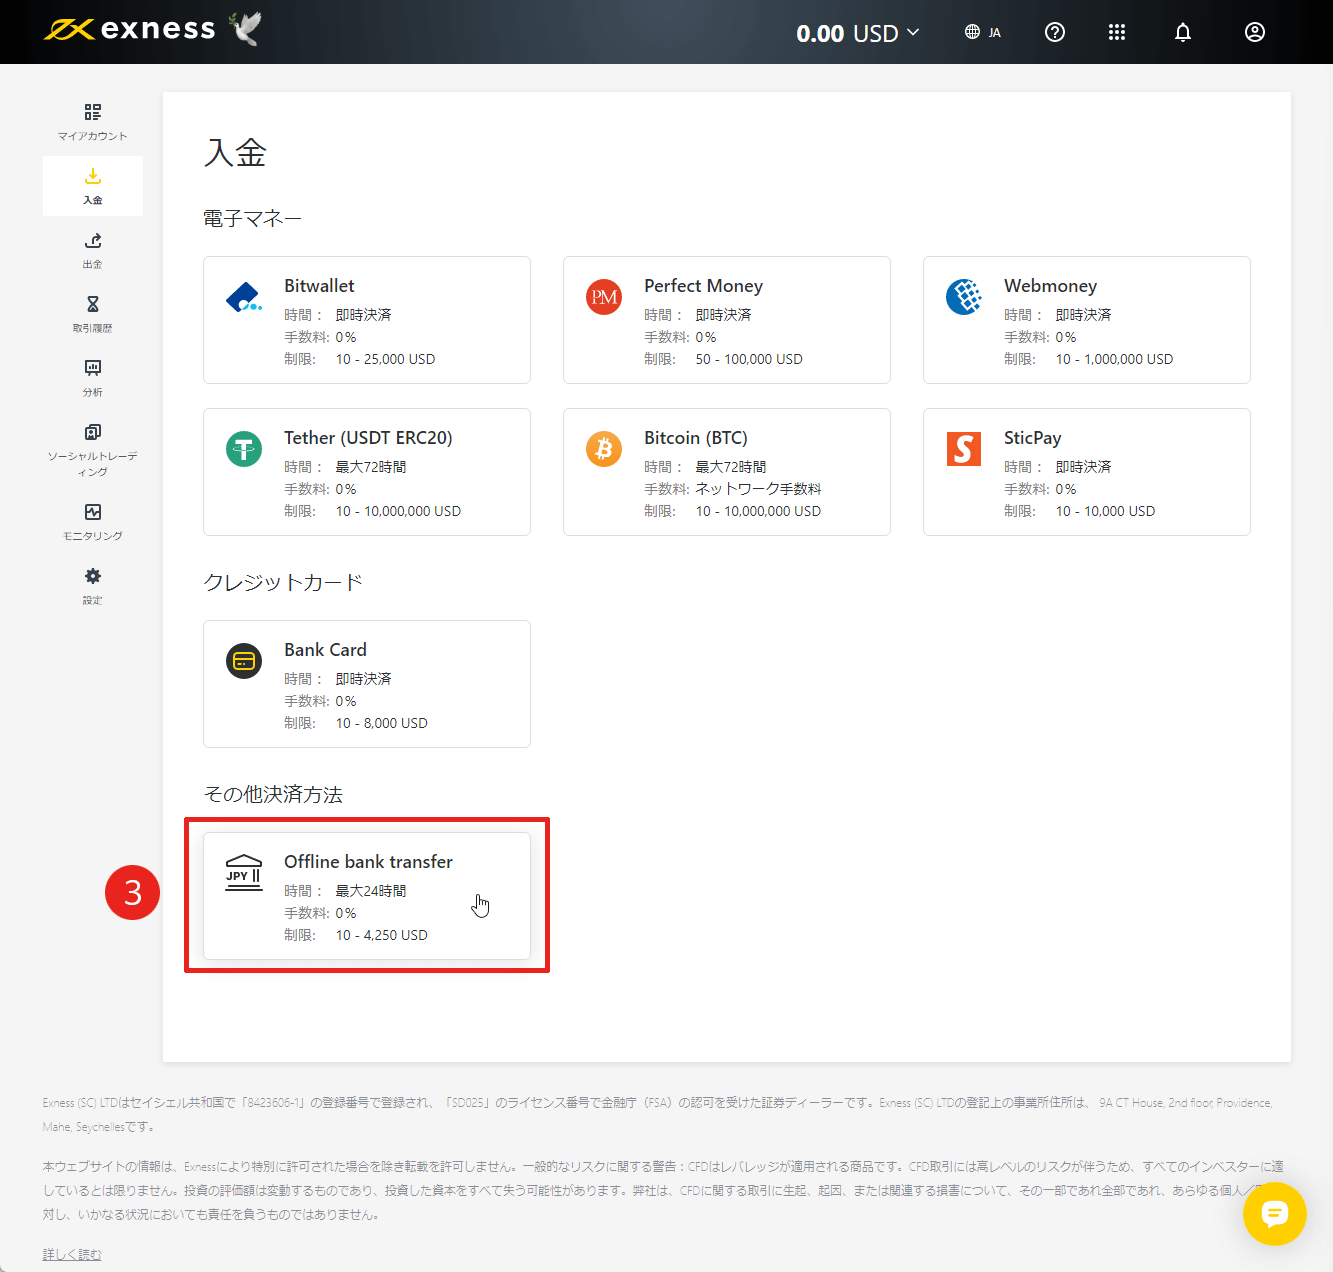1333x1272 pixels.
Task: Click the クレジットカード section heading
Action: [x=283, y=582]
